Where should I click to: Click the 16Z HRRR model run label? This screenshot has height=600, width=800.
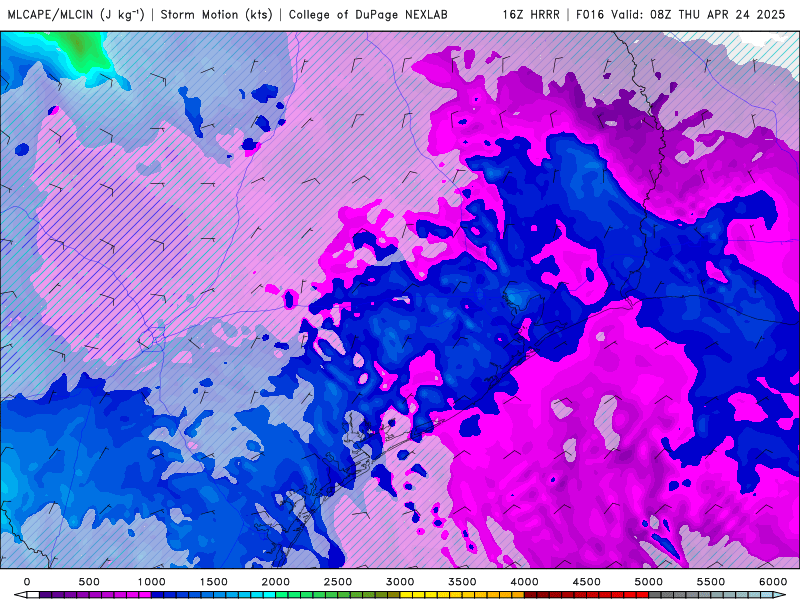[x=531, y=14]
